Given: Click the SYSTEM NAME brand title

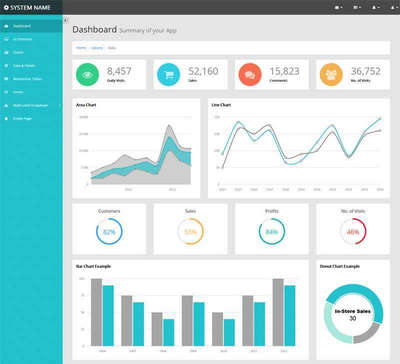Looking at the screenshot, I should pyautogui.click(x=30, y=7).
